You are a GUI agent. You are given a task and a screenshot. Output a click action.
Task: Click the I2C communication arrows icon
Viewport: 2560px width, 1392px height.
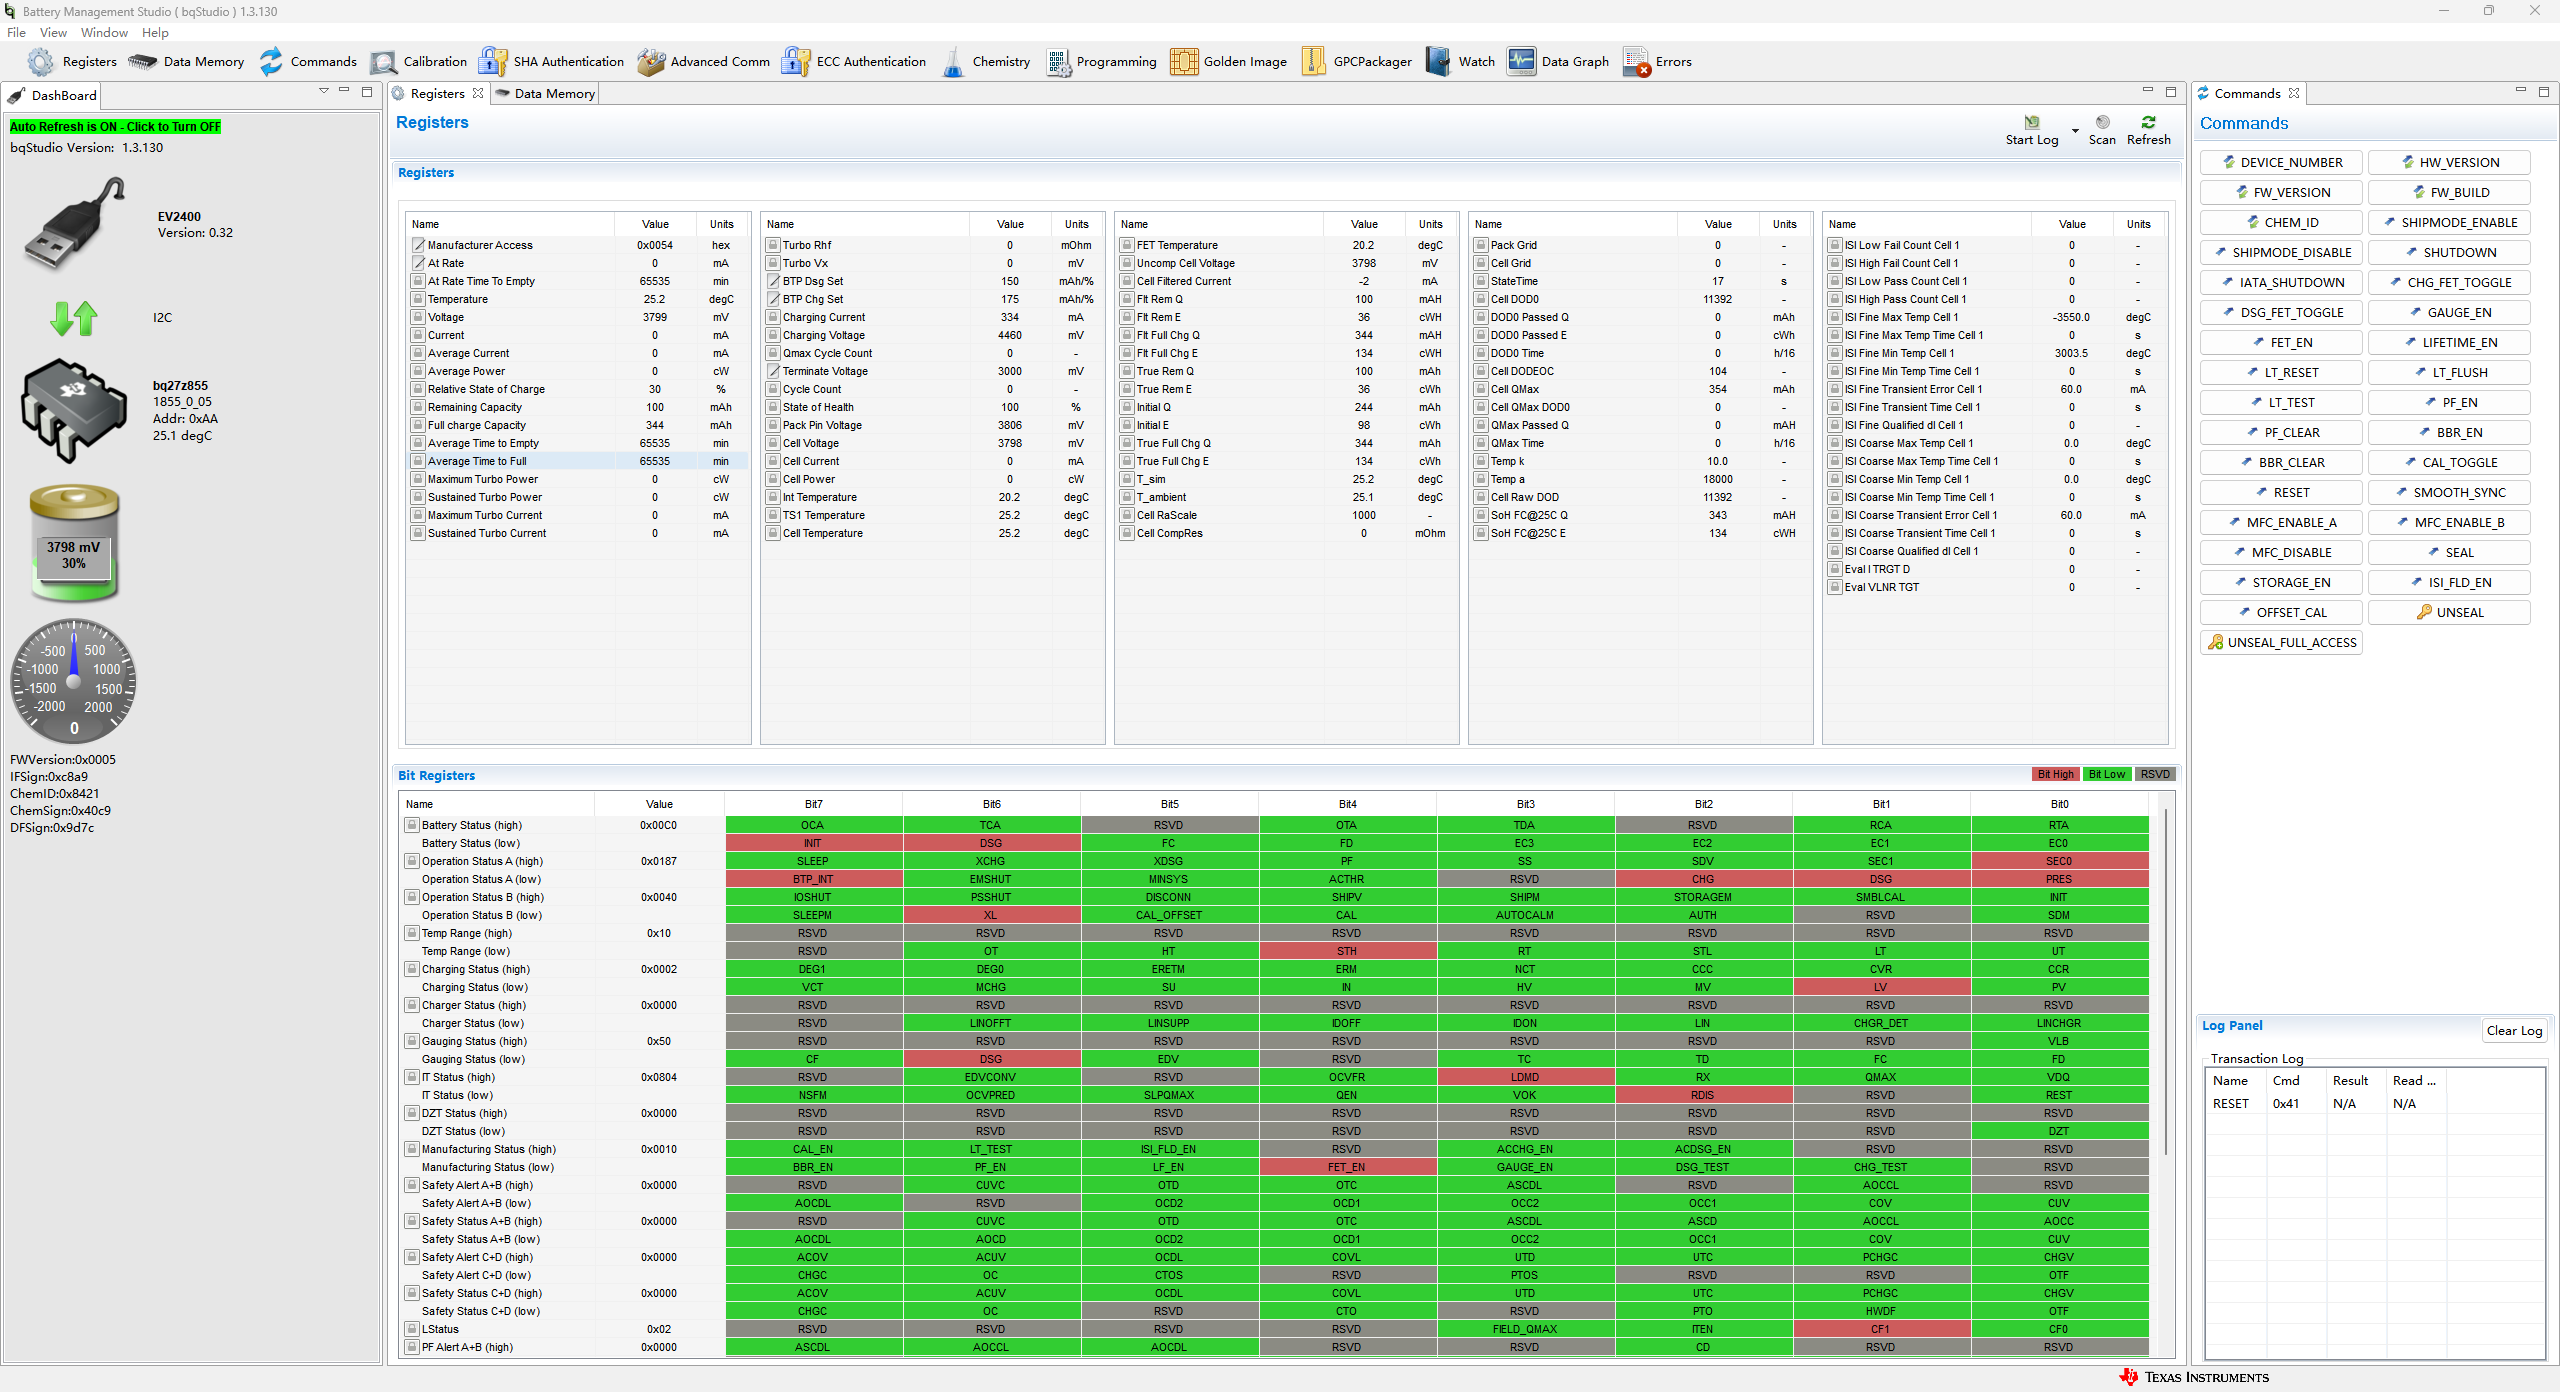tap(73, 318)
